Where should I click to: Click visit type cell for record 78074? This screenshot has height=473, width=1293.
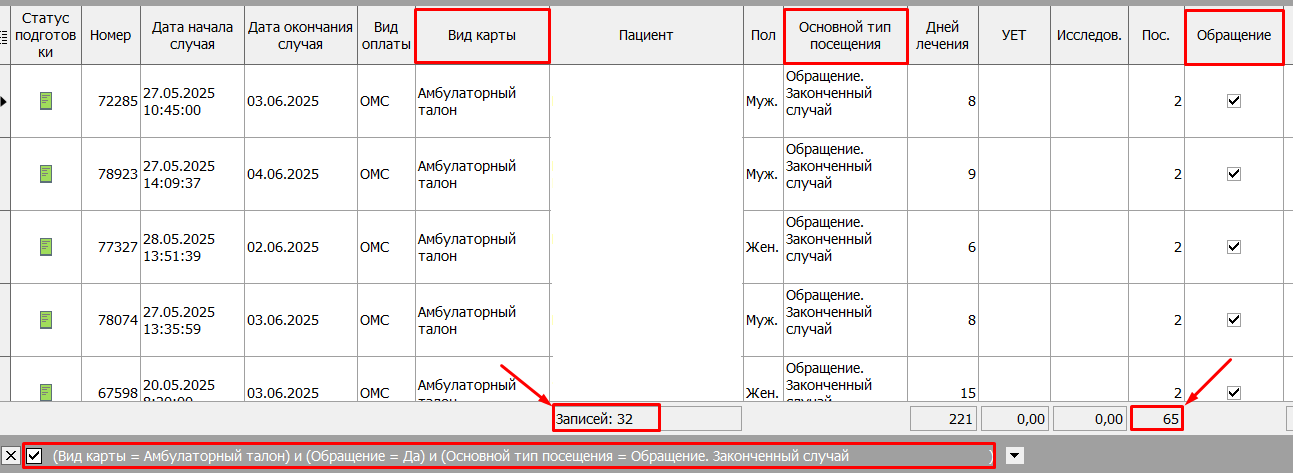(x=845, y=320)
